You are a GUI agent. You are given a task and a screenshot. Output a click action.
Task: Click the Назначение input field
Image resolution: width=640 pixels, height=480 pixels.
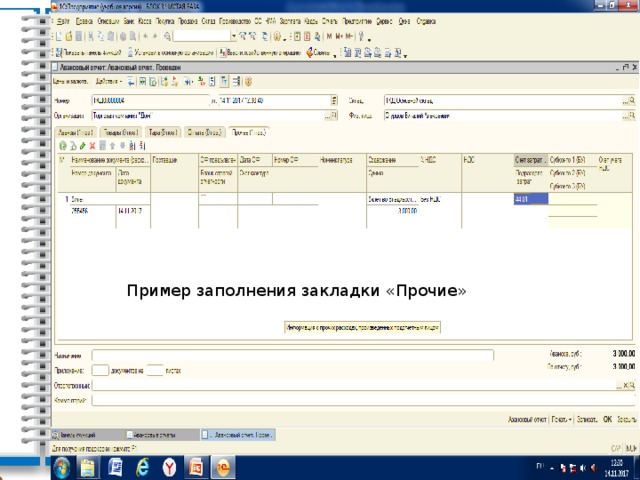(x=293, y=355)
